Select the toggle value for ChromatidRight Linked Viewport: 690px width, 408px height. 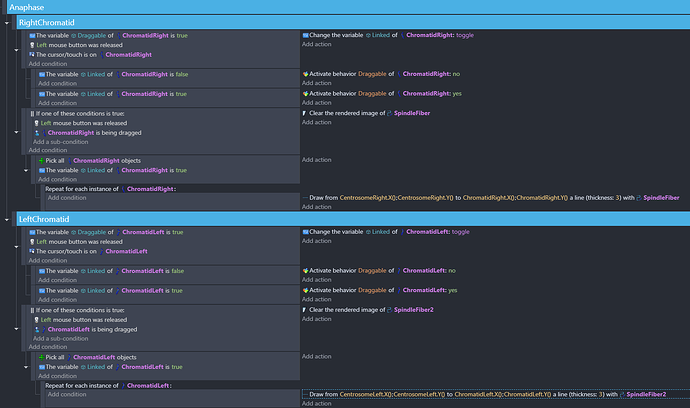tap(465, 36)
